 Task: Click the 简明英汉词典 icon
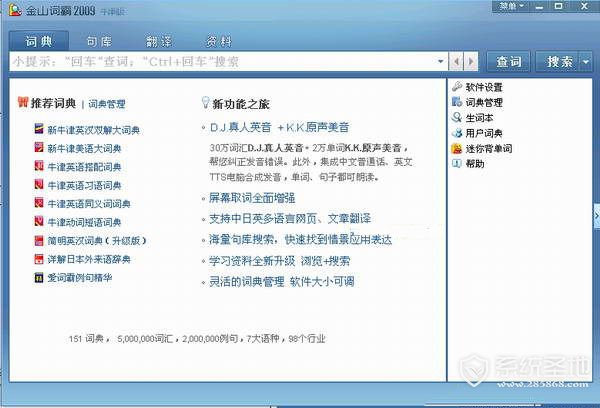click(39, 240)
